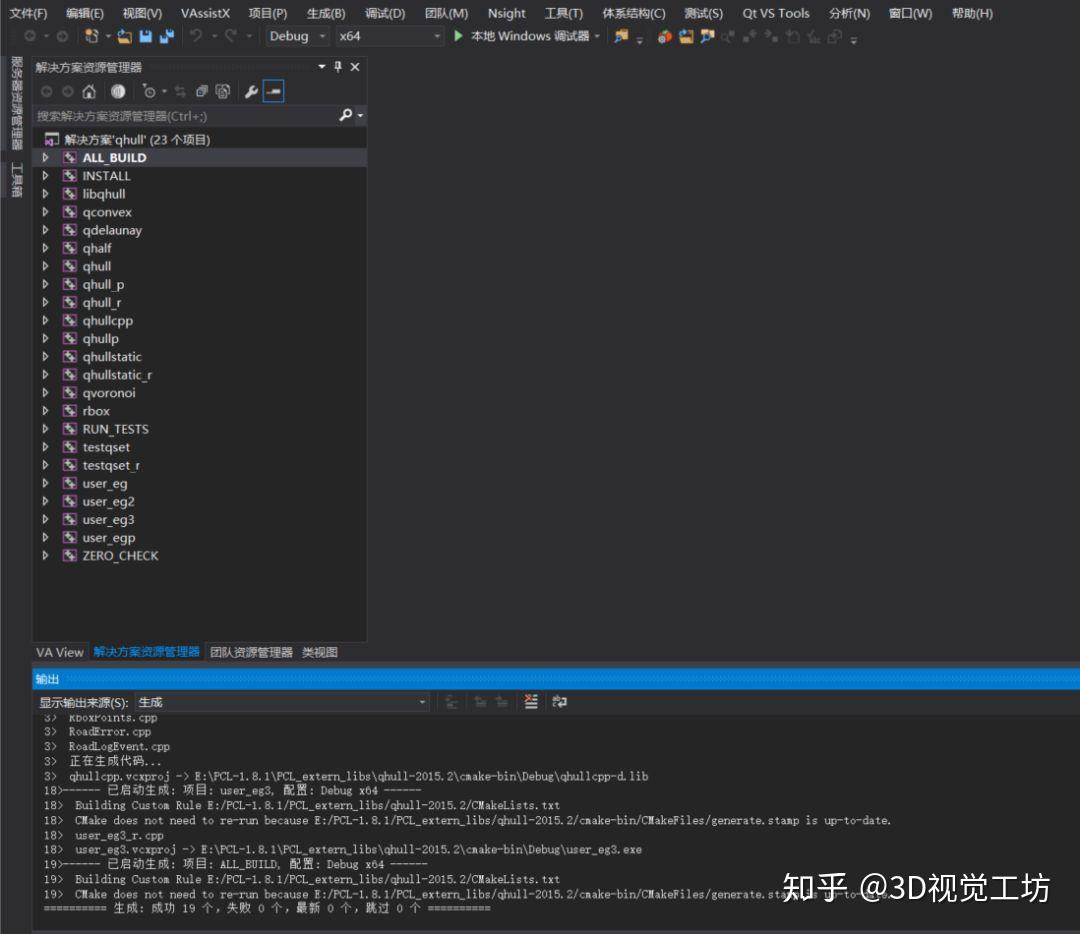Toggle word wrap in the Output window
The height and width of the screenshot is (934, 1080).
pos(559,702)
